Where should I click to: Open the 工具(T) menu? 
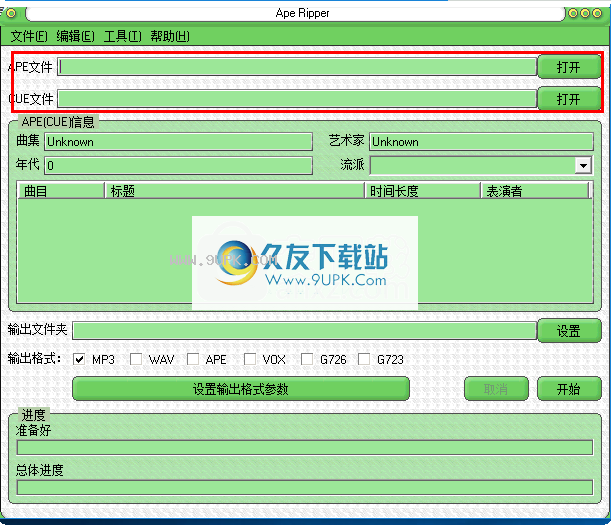[123, 36]
